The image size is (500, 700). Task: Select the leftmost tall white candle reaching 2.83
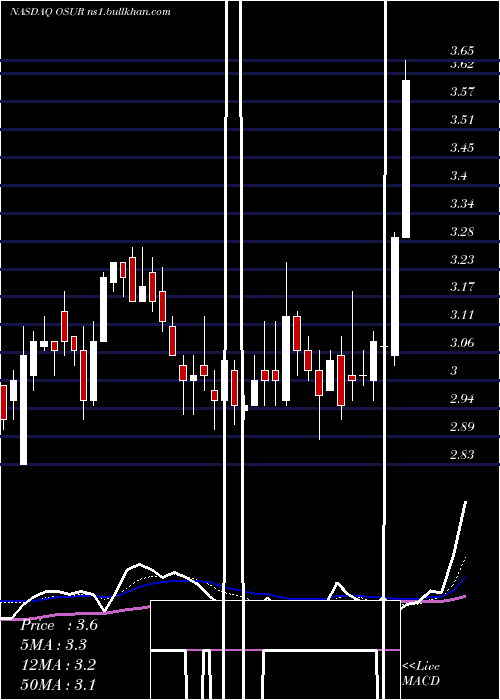pyautogui.click(x=23, y=410)
